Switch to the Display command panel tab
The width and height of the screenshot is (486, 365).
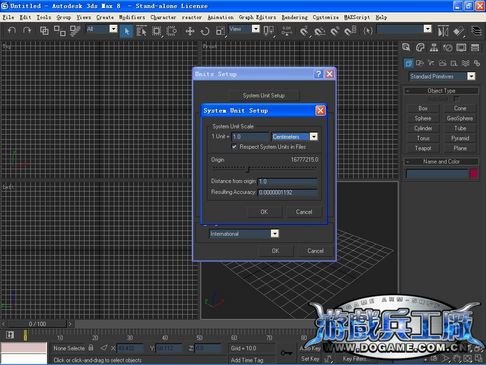point(461,47)
